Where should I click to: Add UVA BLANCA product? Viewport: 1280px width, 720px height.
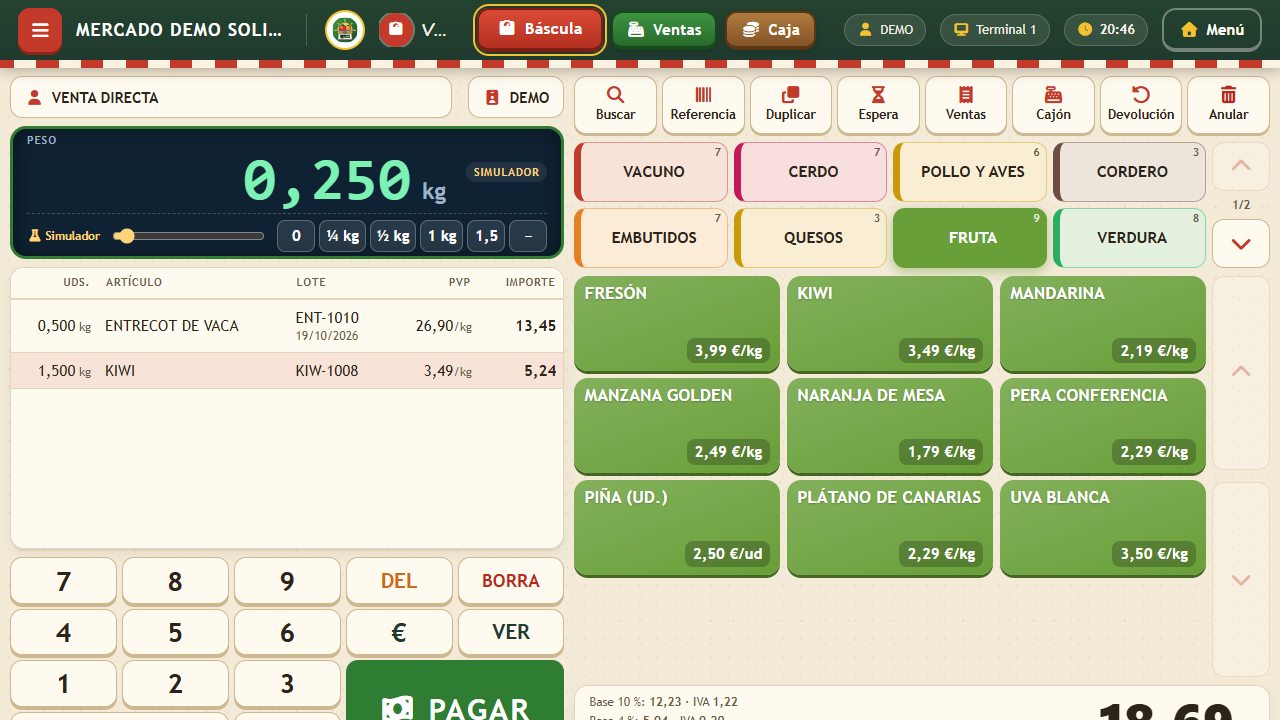coord(1103,528)
